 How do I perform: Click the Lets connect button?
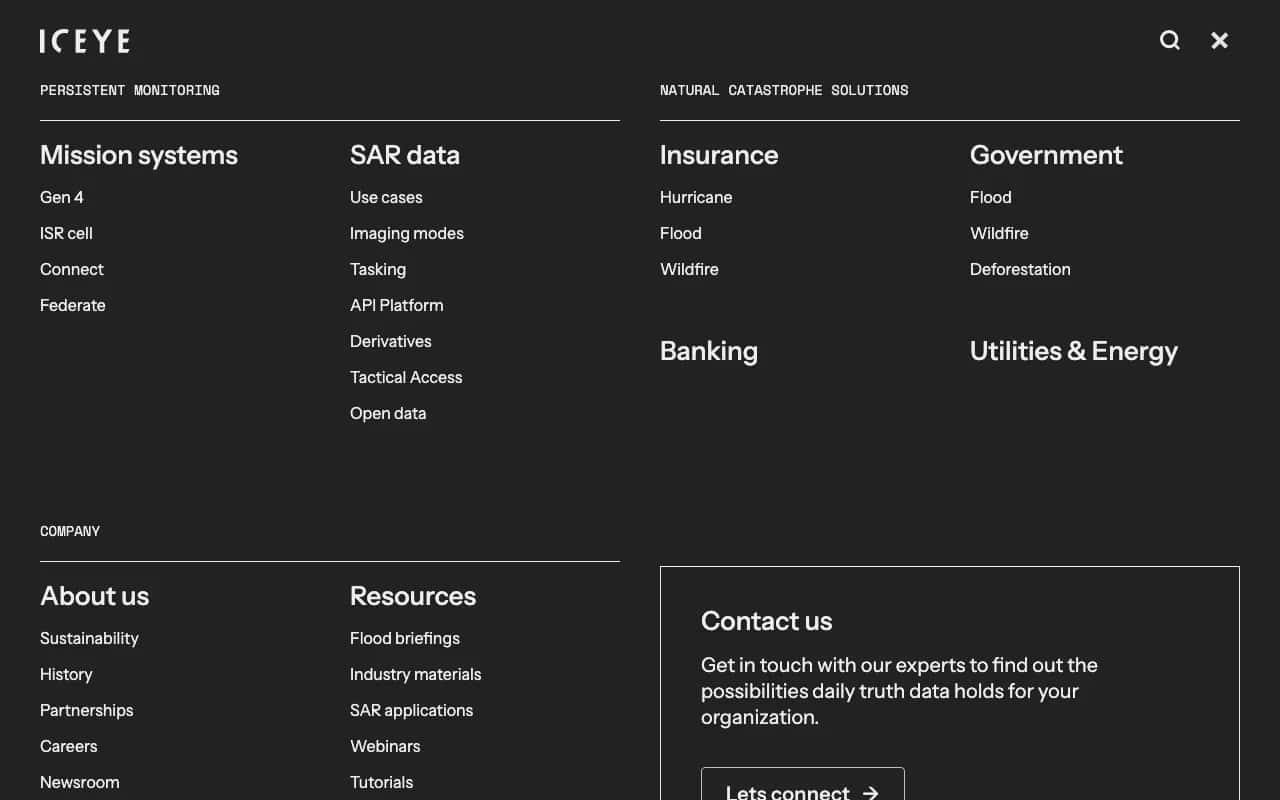tap(803, 784)
